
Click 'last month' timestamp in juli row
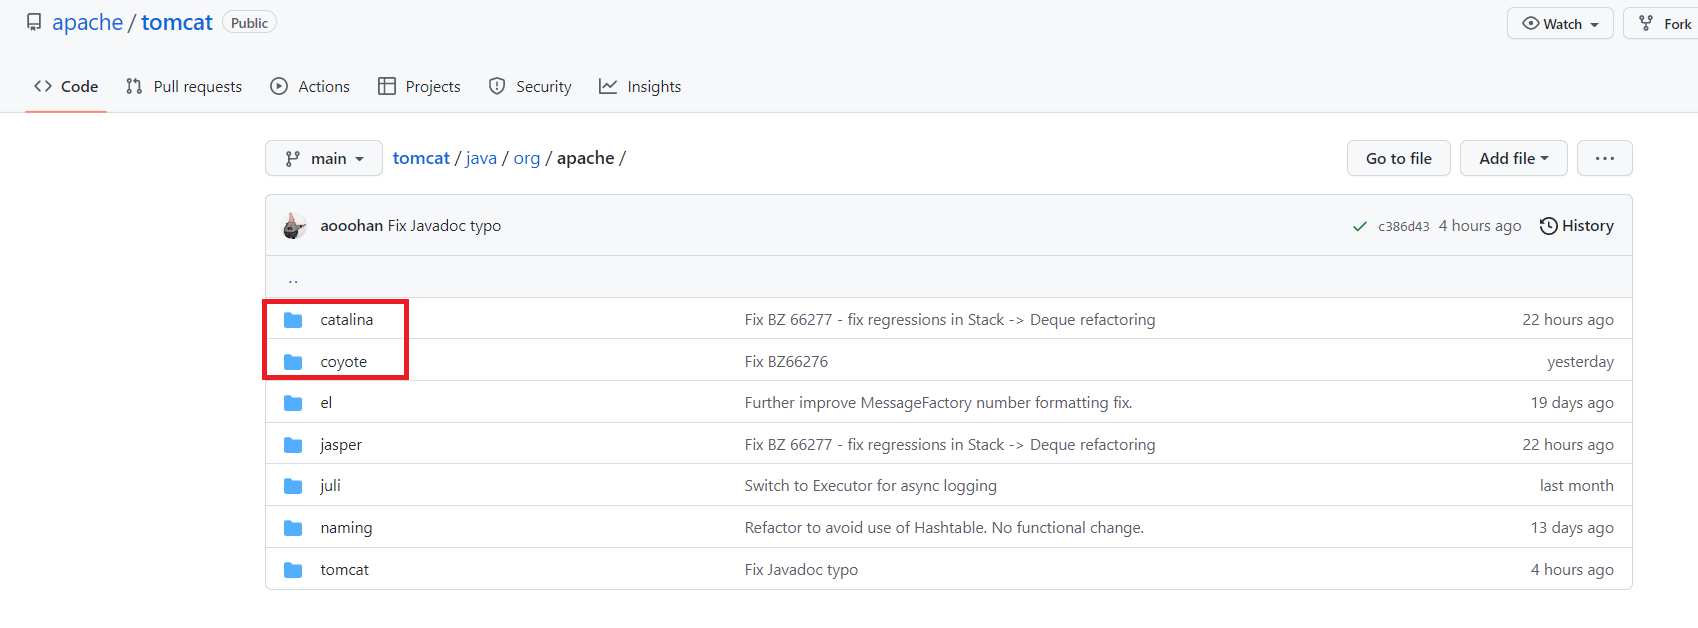tap(1576, 486)
